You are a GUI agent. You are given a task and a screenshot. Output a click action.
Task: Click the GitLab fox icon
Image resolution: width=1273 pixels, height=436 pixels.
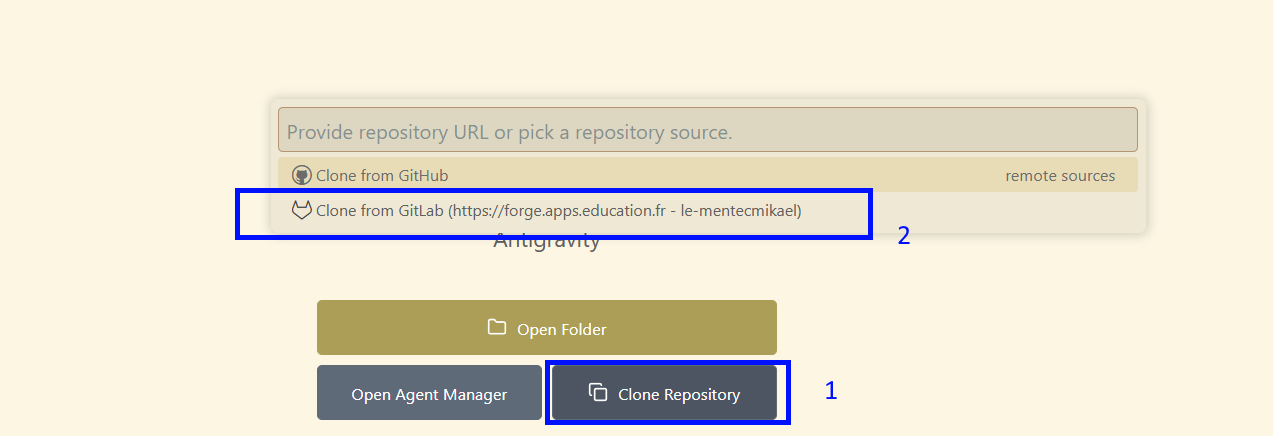pos(302,211)
